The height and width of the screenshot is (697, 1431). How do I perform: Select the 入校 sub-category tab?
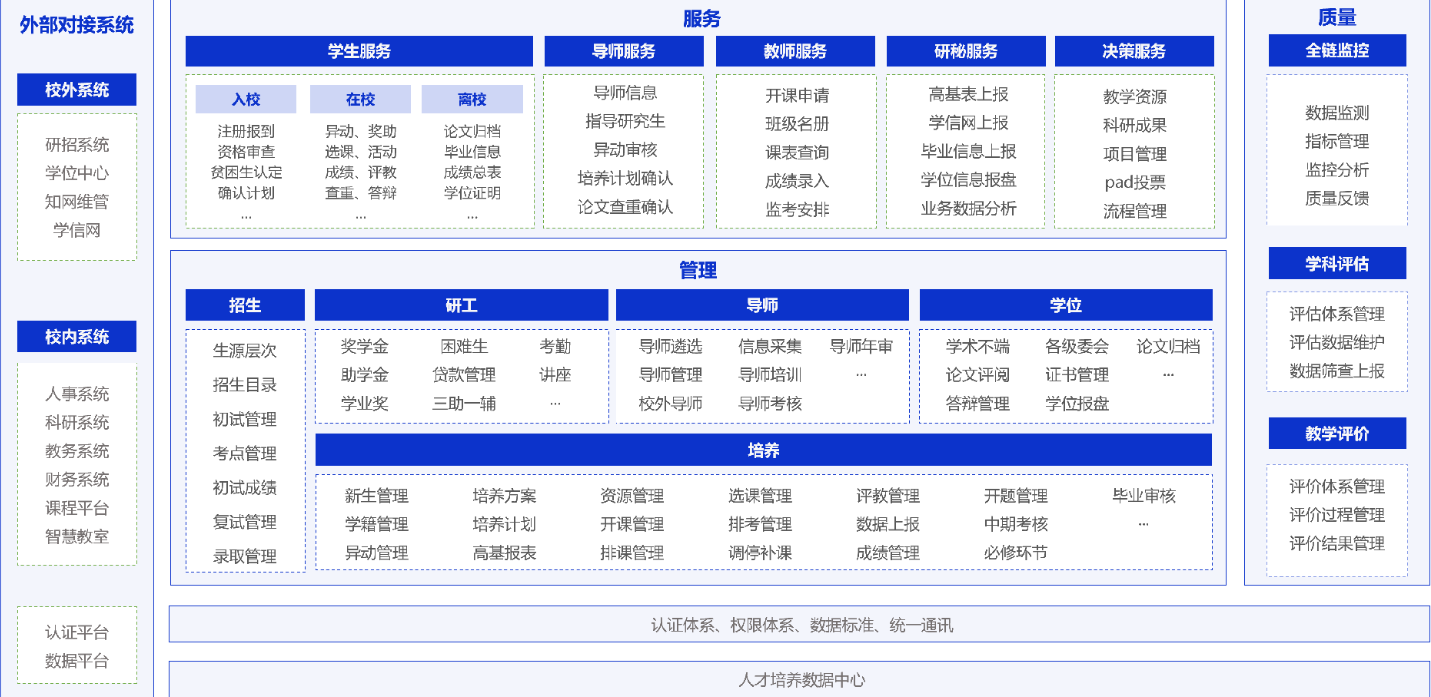tap(245, 99)
